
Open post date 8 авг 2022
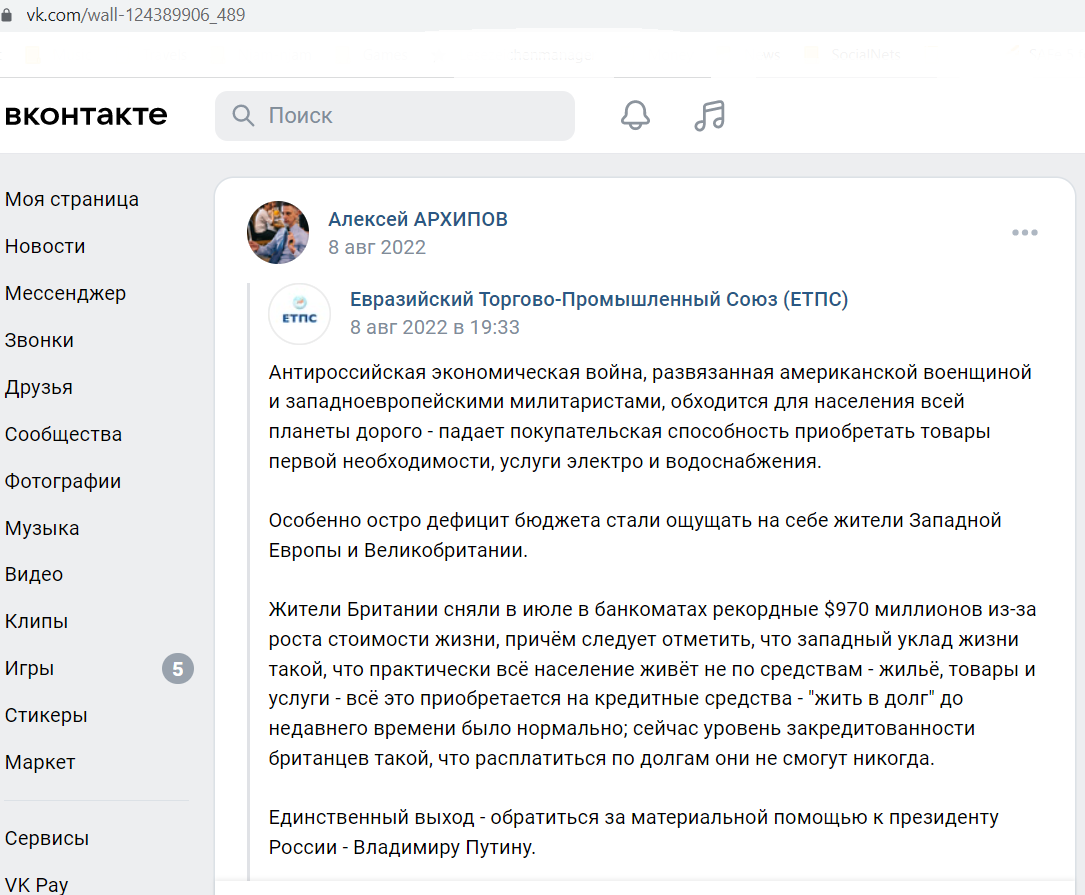(x=376, y=247)
